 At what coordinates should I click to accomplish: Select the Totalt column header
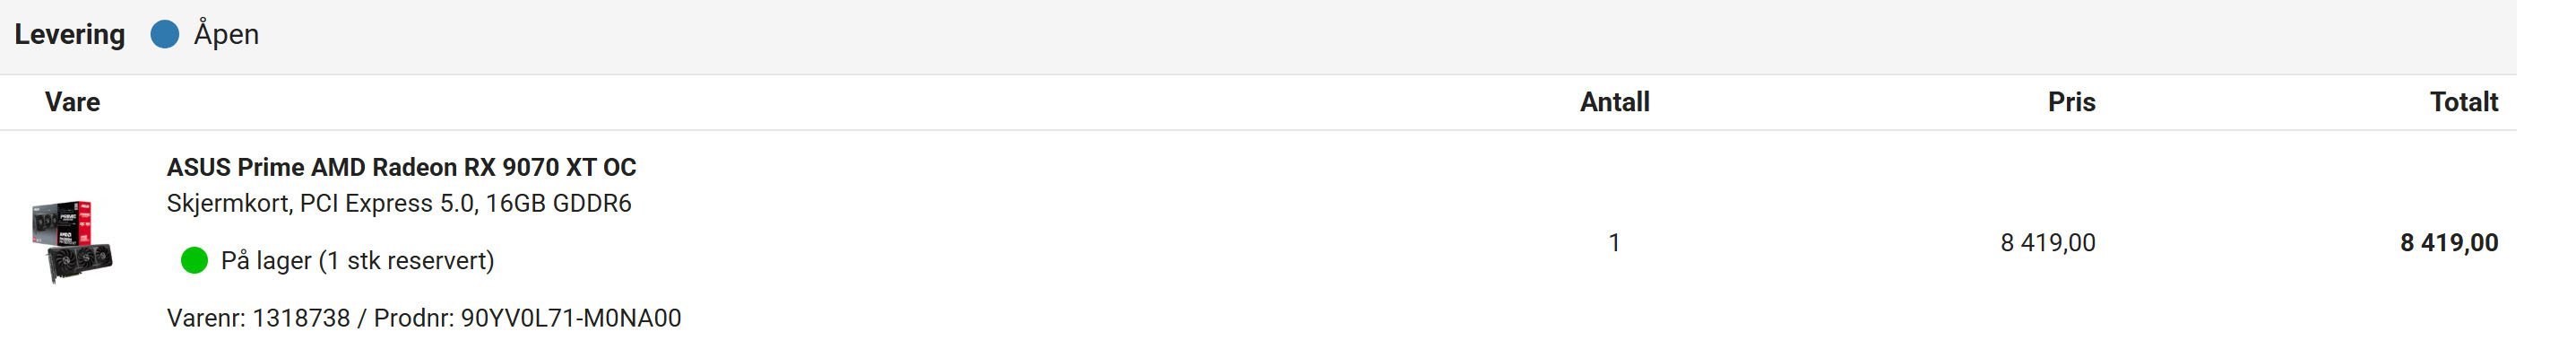[2464, 102]
